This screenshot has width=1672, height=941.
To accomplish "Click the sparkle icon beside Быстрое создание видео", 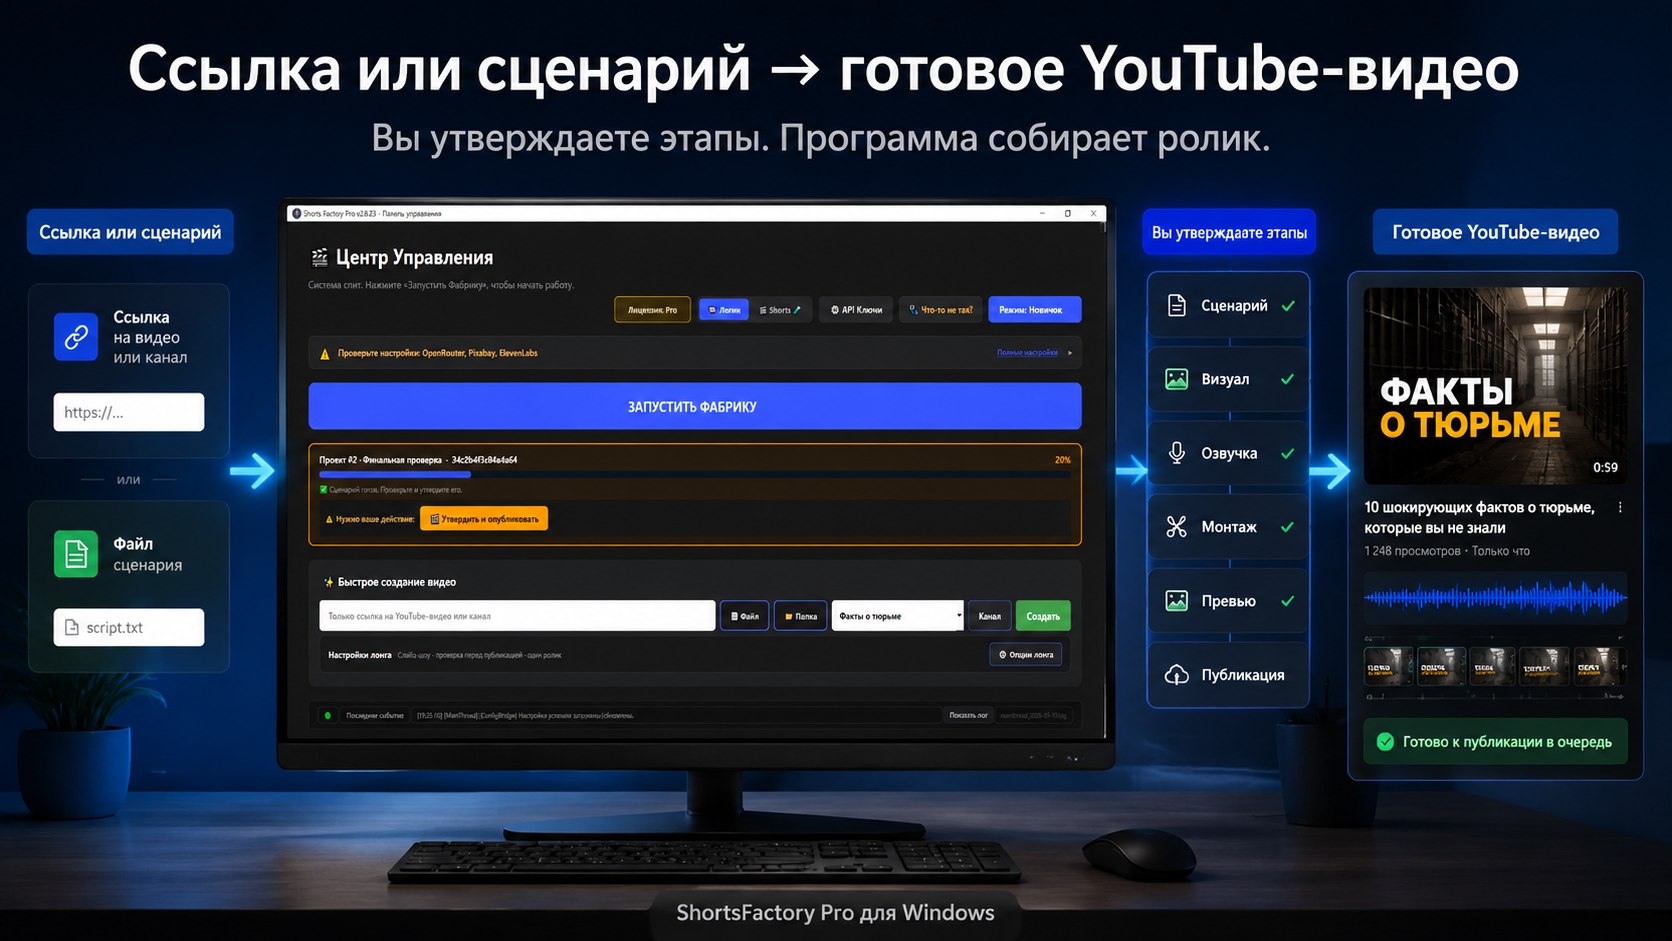I will 328,582.
